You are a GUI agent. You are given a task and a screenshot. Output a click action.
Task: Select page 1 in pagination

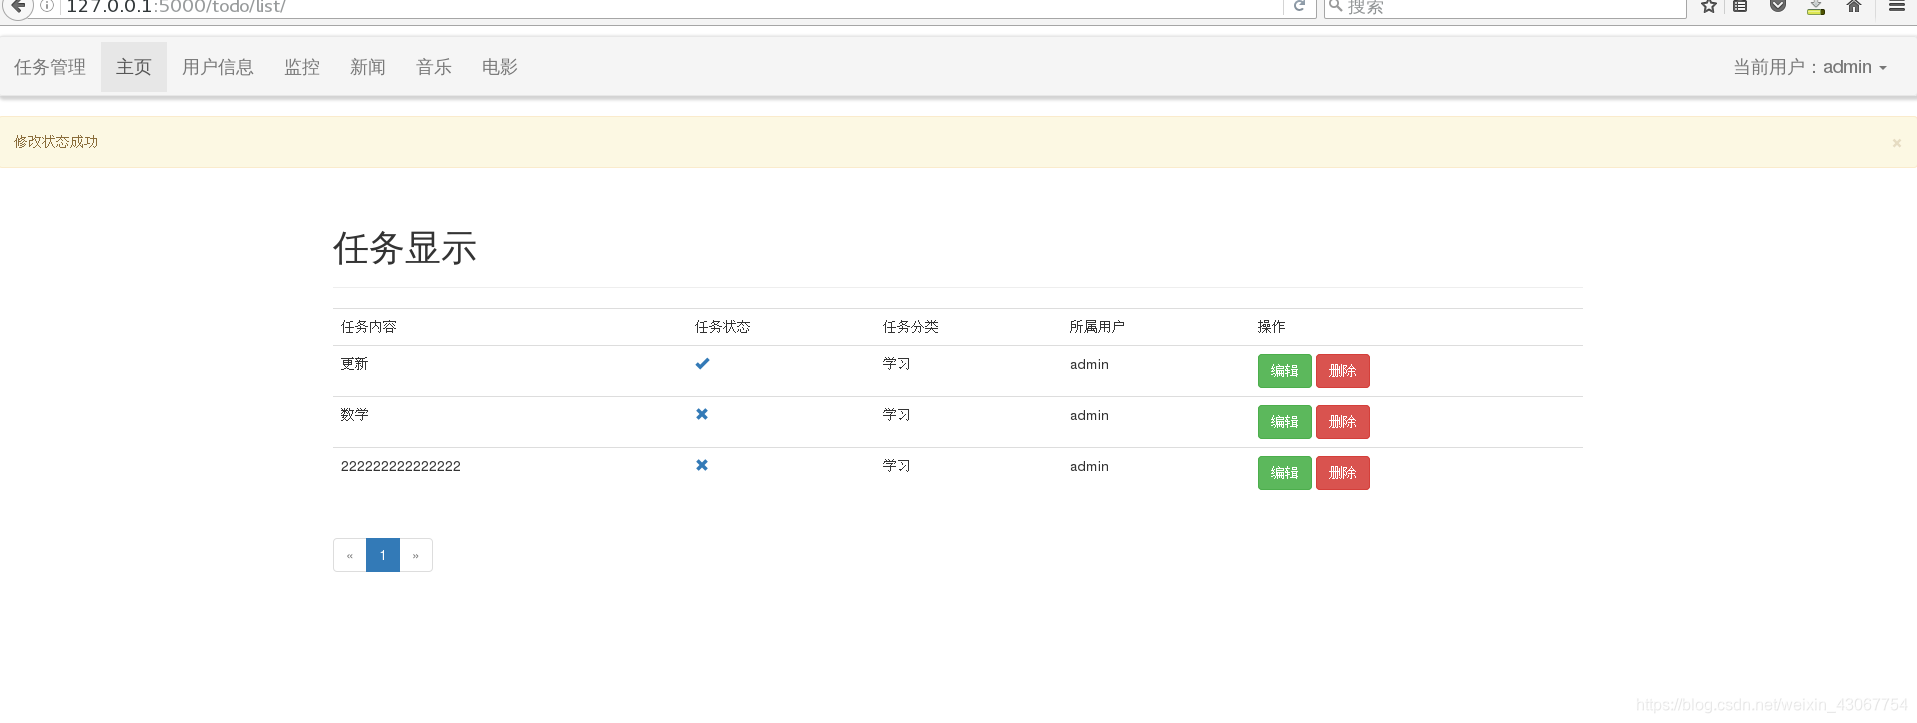(383, 555)
